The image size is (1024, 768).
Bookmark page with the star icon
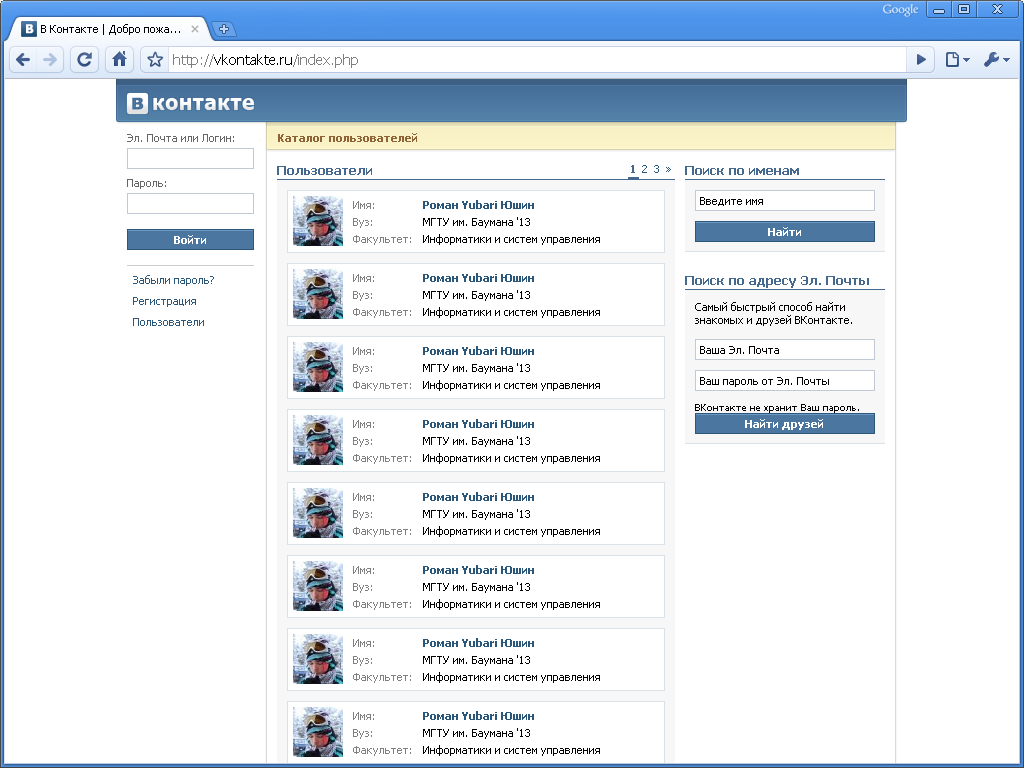tap(155, 60)
